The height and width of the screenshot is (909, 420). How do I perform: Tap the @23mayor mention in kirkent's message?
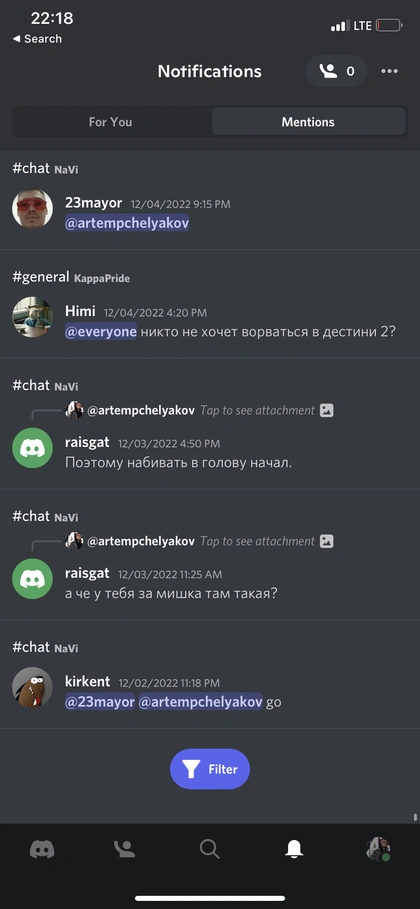pos(100,702)
